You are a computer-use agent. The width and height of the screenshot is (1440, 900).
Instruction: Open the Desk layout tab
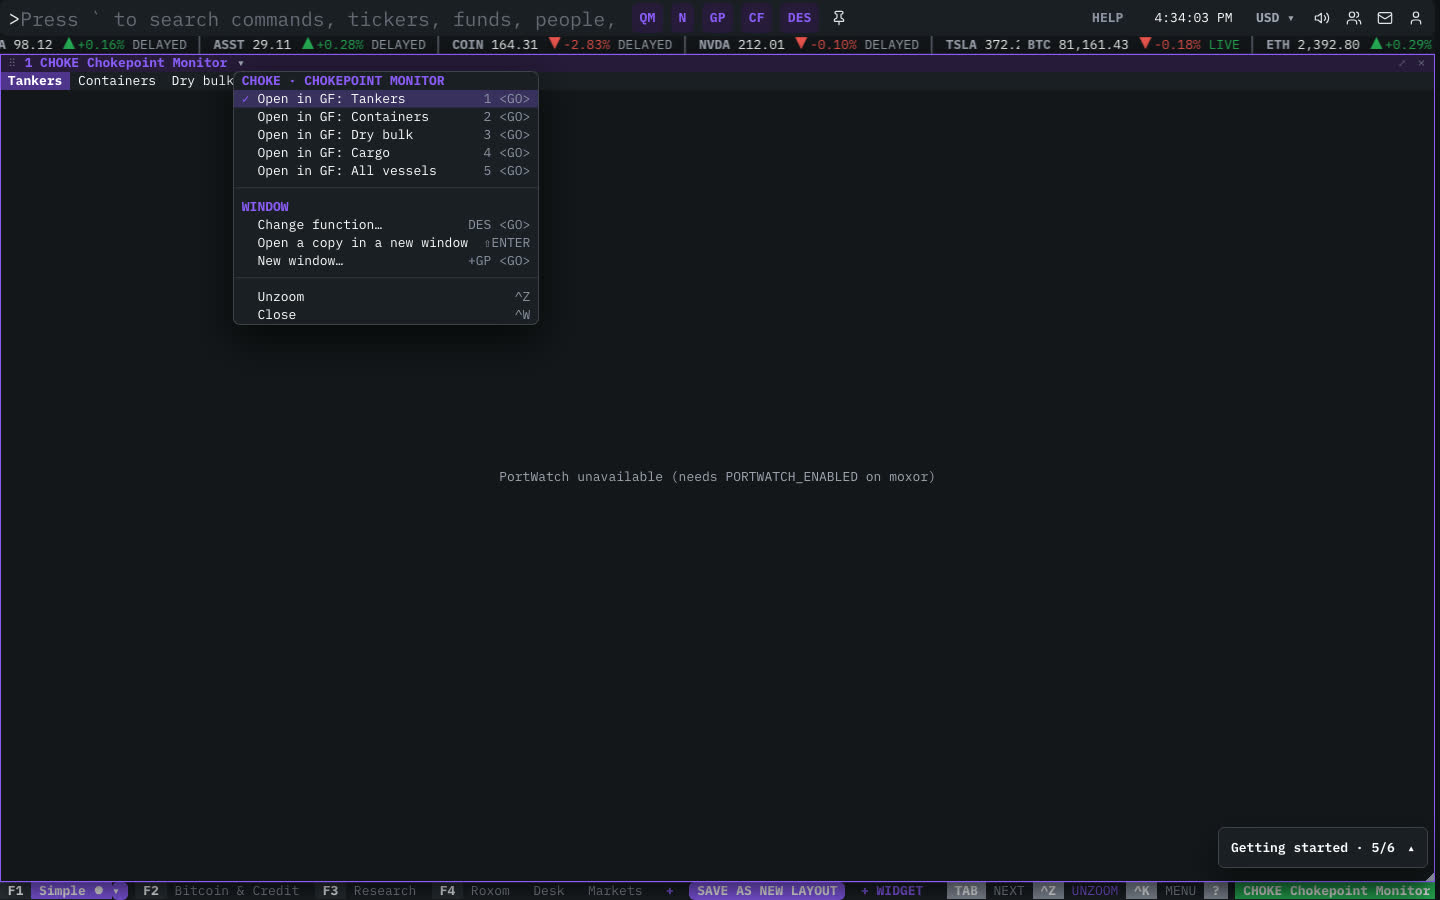pos(549,891)
